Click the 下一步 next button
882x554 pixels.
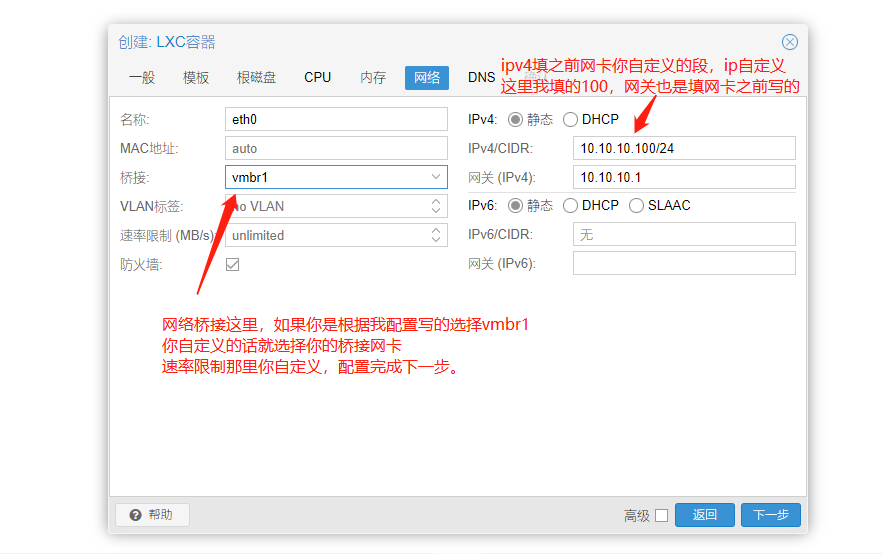tap(770, 515)
